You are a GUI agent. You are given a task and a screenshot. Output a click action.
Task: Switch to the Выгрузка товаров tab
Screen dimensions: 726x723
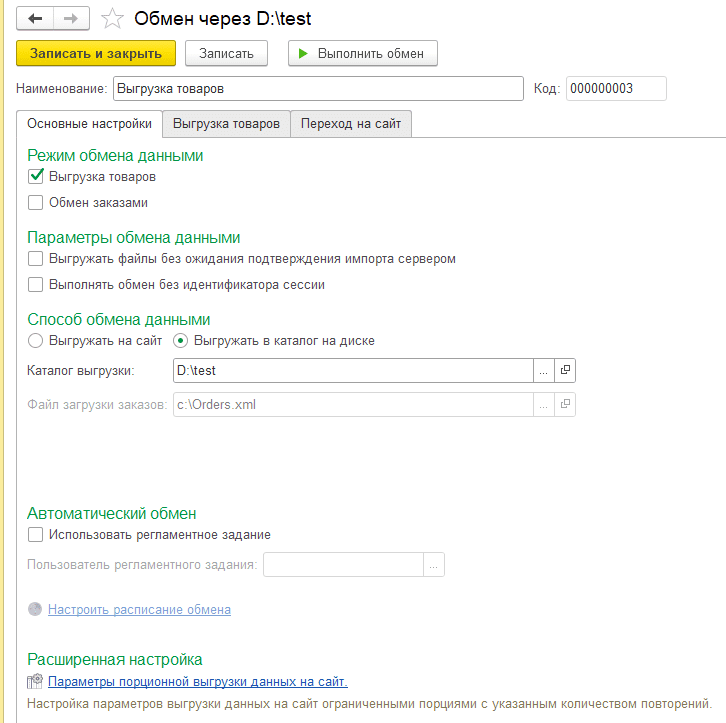[226, 124]
